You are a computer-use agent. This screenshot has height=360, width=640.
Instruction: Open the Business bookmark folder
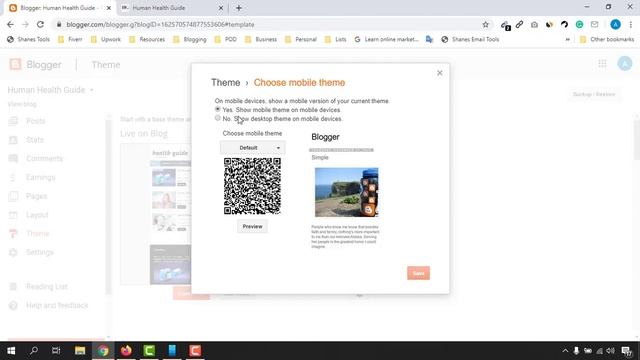(261, 39)
